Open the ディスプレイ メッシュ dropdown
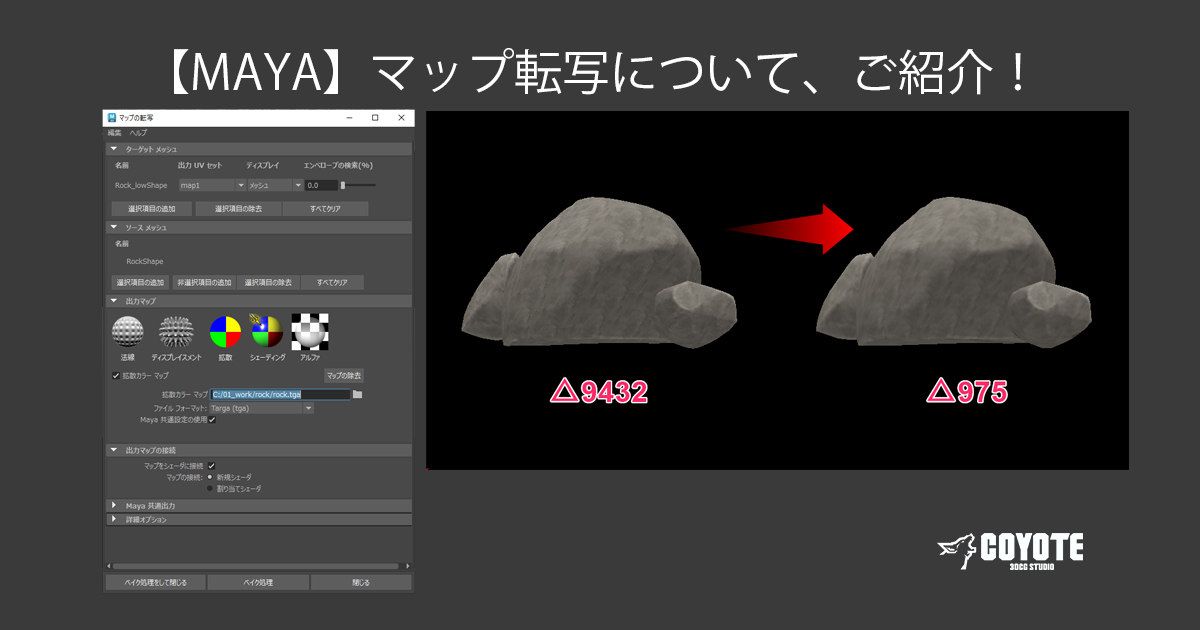The height and width of the screenshot is (630, 1200). click(x=275, y=185)
